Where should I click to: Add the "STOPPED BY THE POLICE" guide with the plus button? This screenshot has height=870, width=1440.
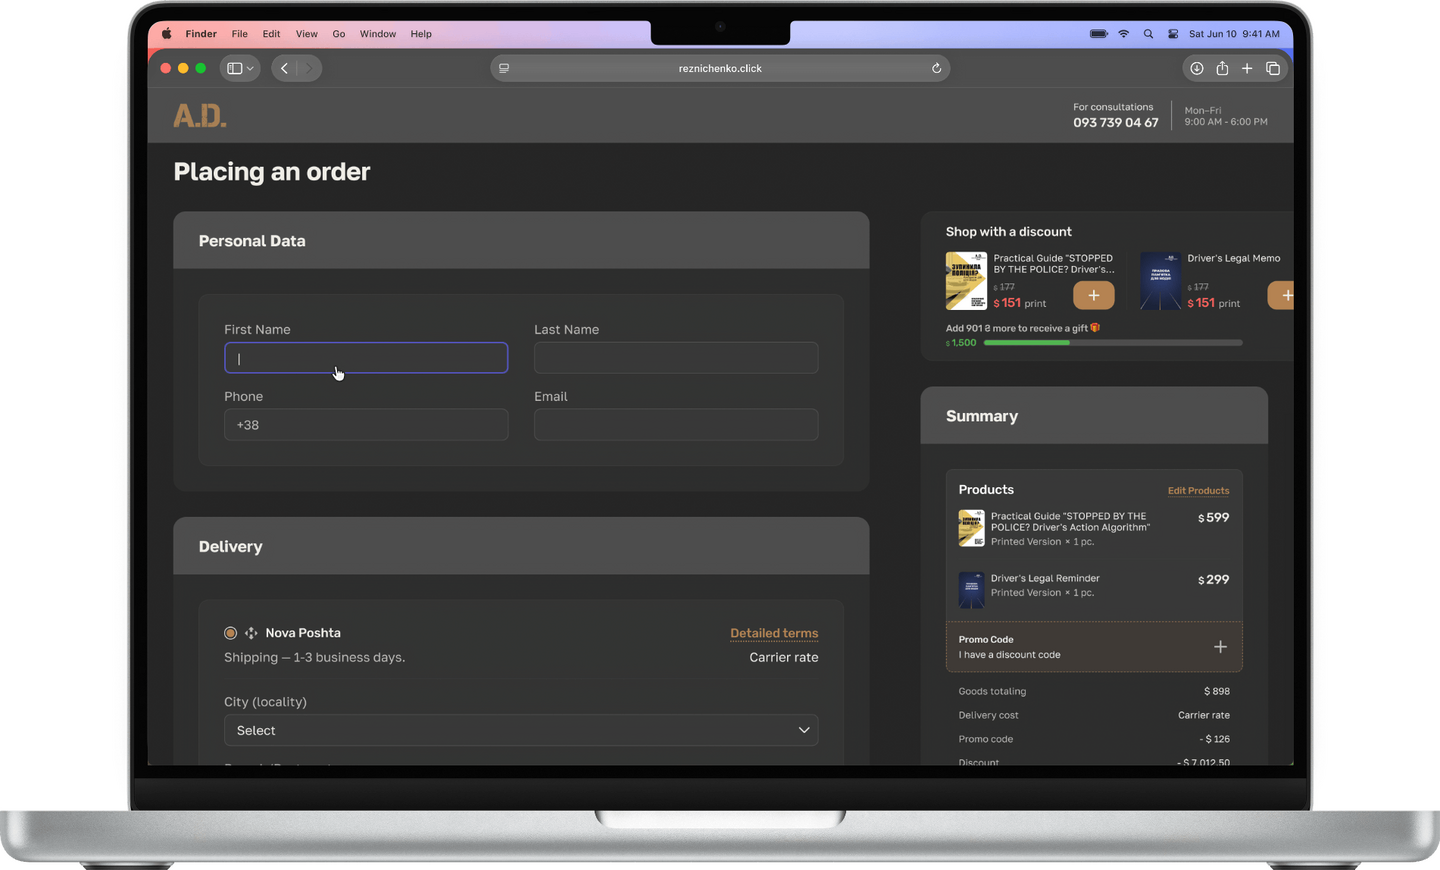coord(1094,295)
